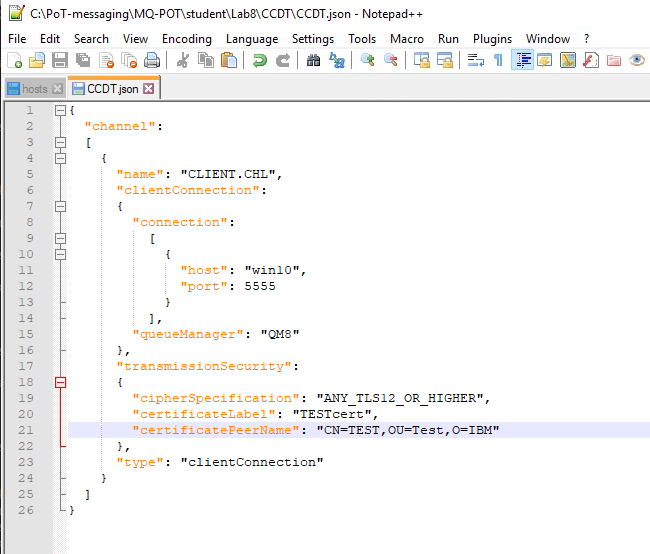Click the Close All documents icon
Screen dimensions: 650x554
click(x=129, y=61)
